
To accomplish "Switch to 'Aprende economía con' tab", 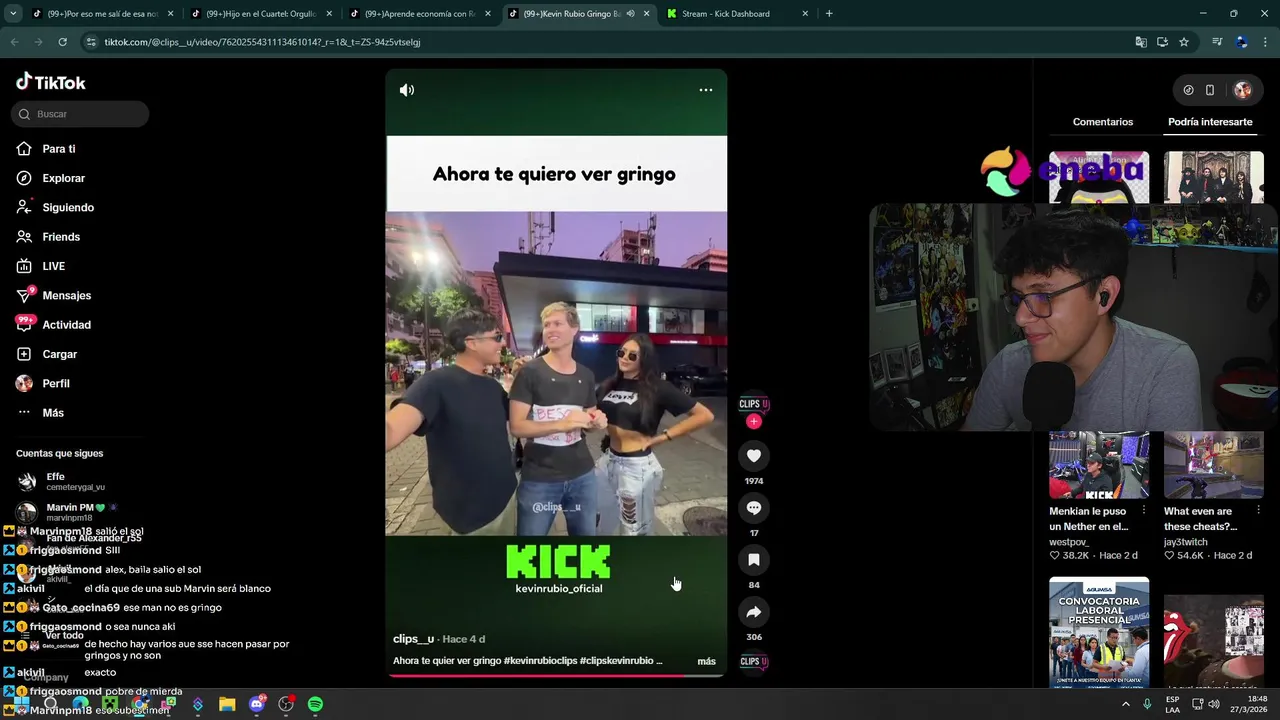I will click(419, 14).
